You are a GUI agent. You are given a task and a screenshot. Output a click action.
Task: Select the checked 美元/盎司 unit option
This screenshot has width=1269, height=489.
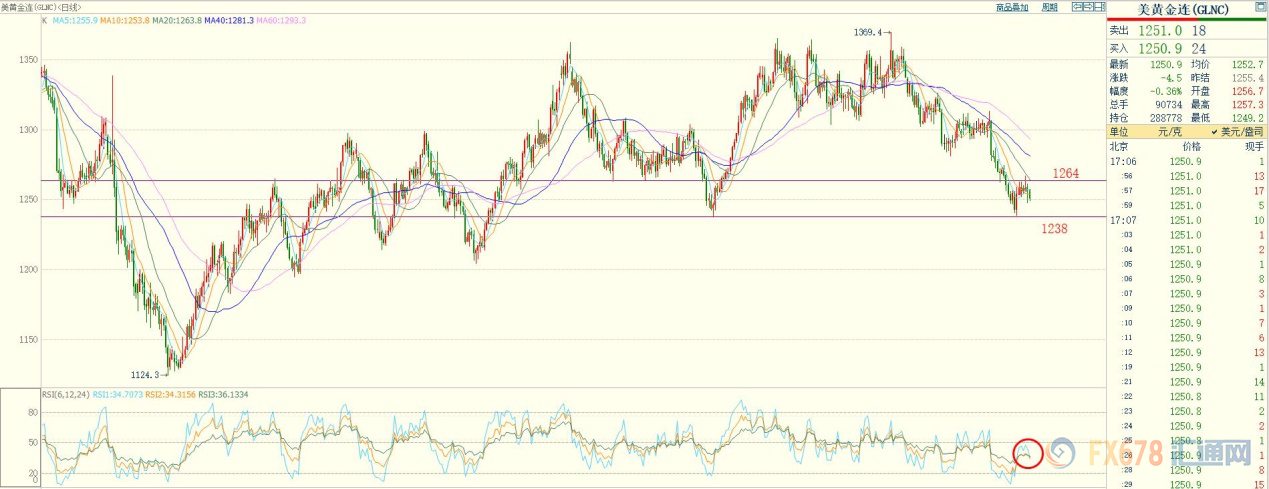(1234, 131)
